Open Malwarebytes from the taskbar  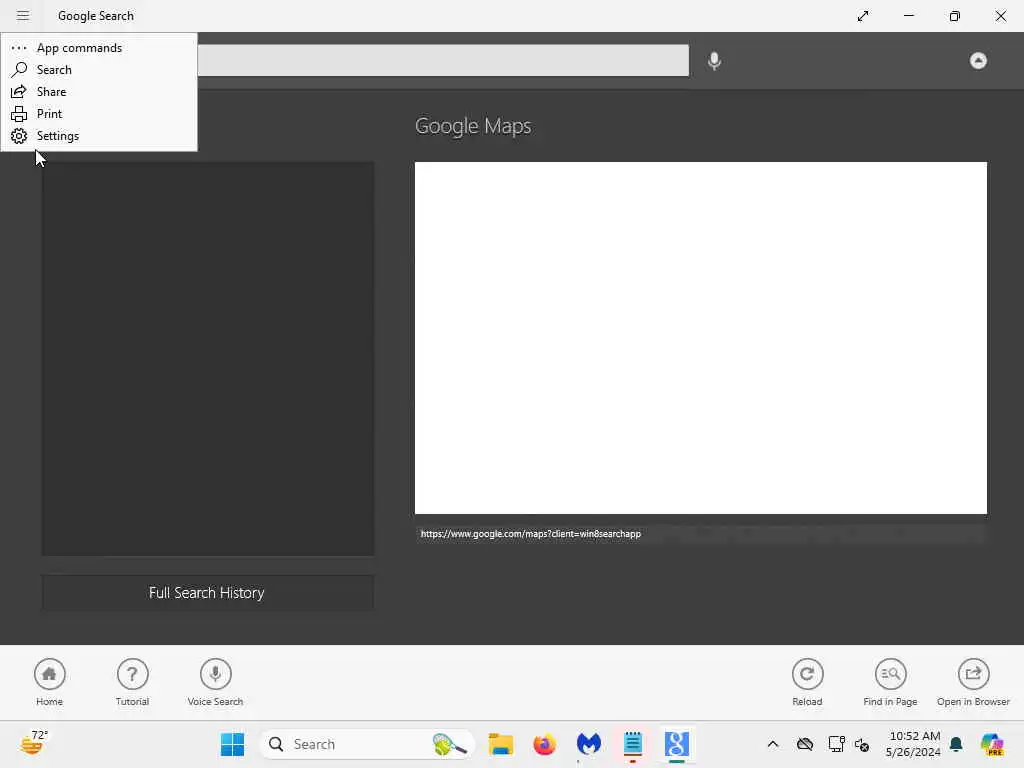pyautogui.click(x=588, y=744)
